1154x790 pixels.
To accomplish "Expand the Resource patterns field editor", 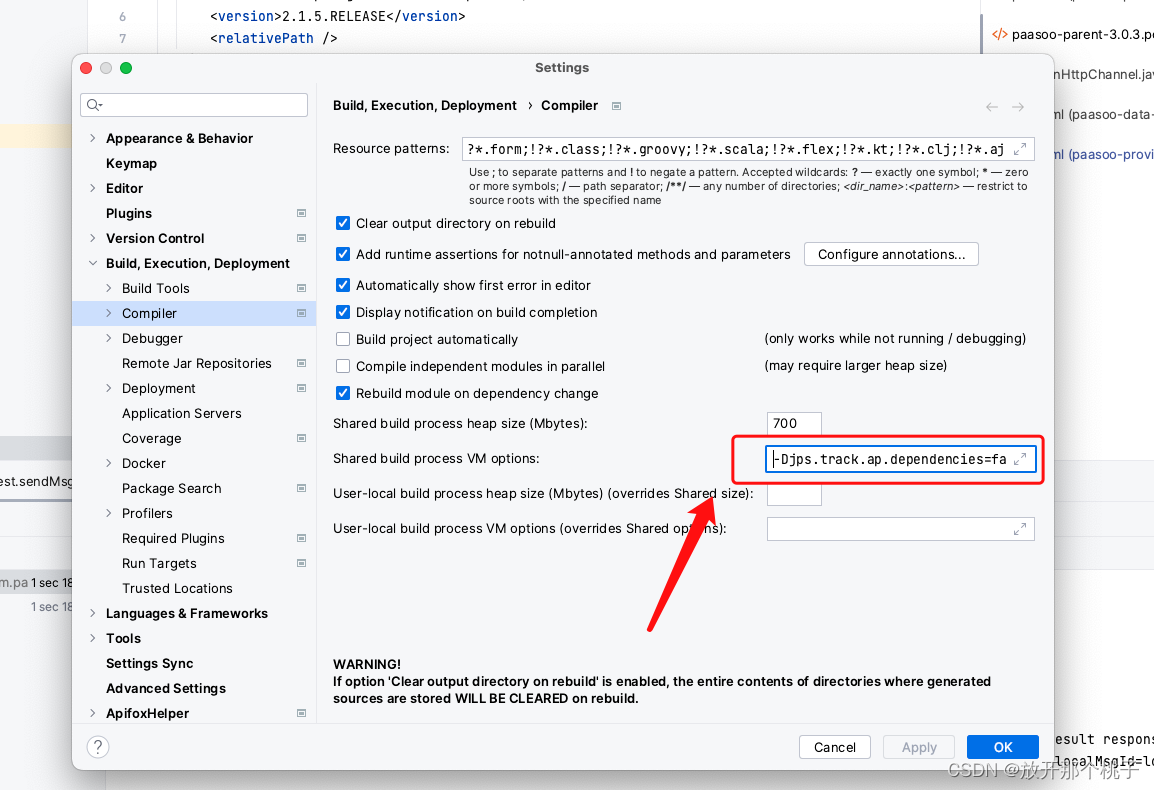I will pyautogui.click(x=1020, y=149).
